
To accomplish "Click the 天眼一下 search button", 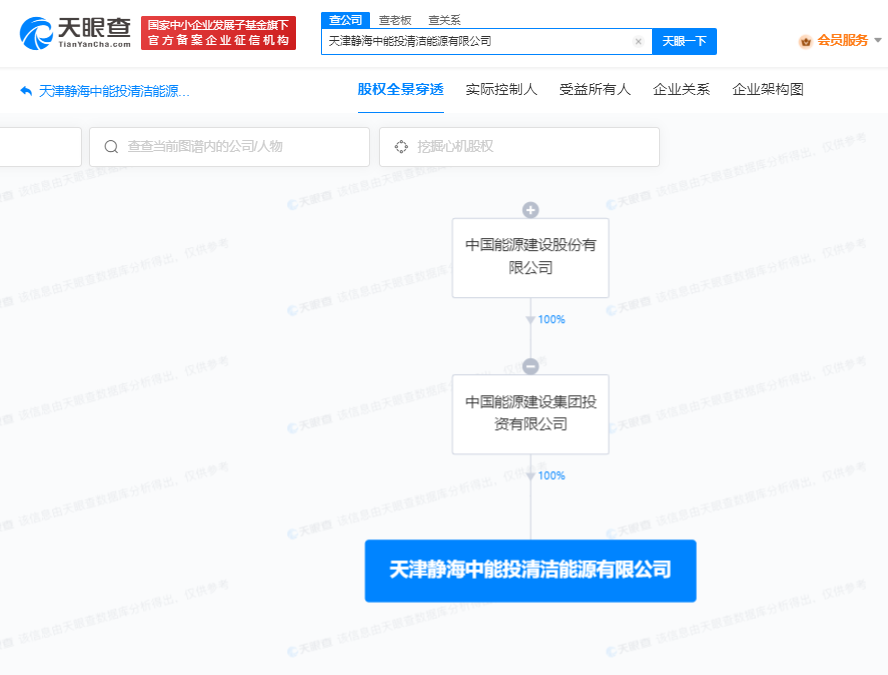I will click(684, 41).
